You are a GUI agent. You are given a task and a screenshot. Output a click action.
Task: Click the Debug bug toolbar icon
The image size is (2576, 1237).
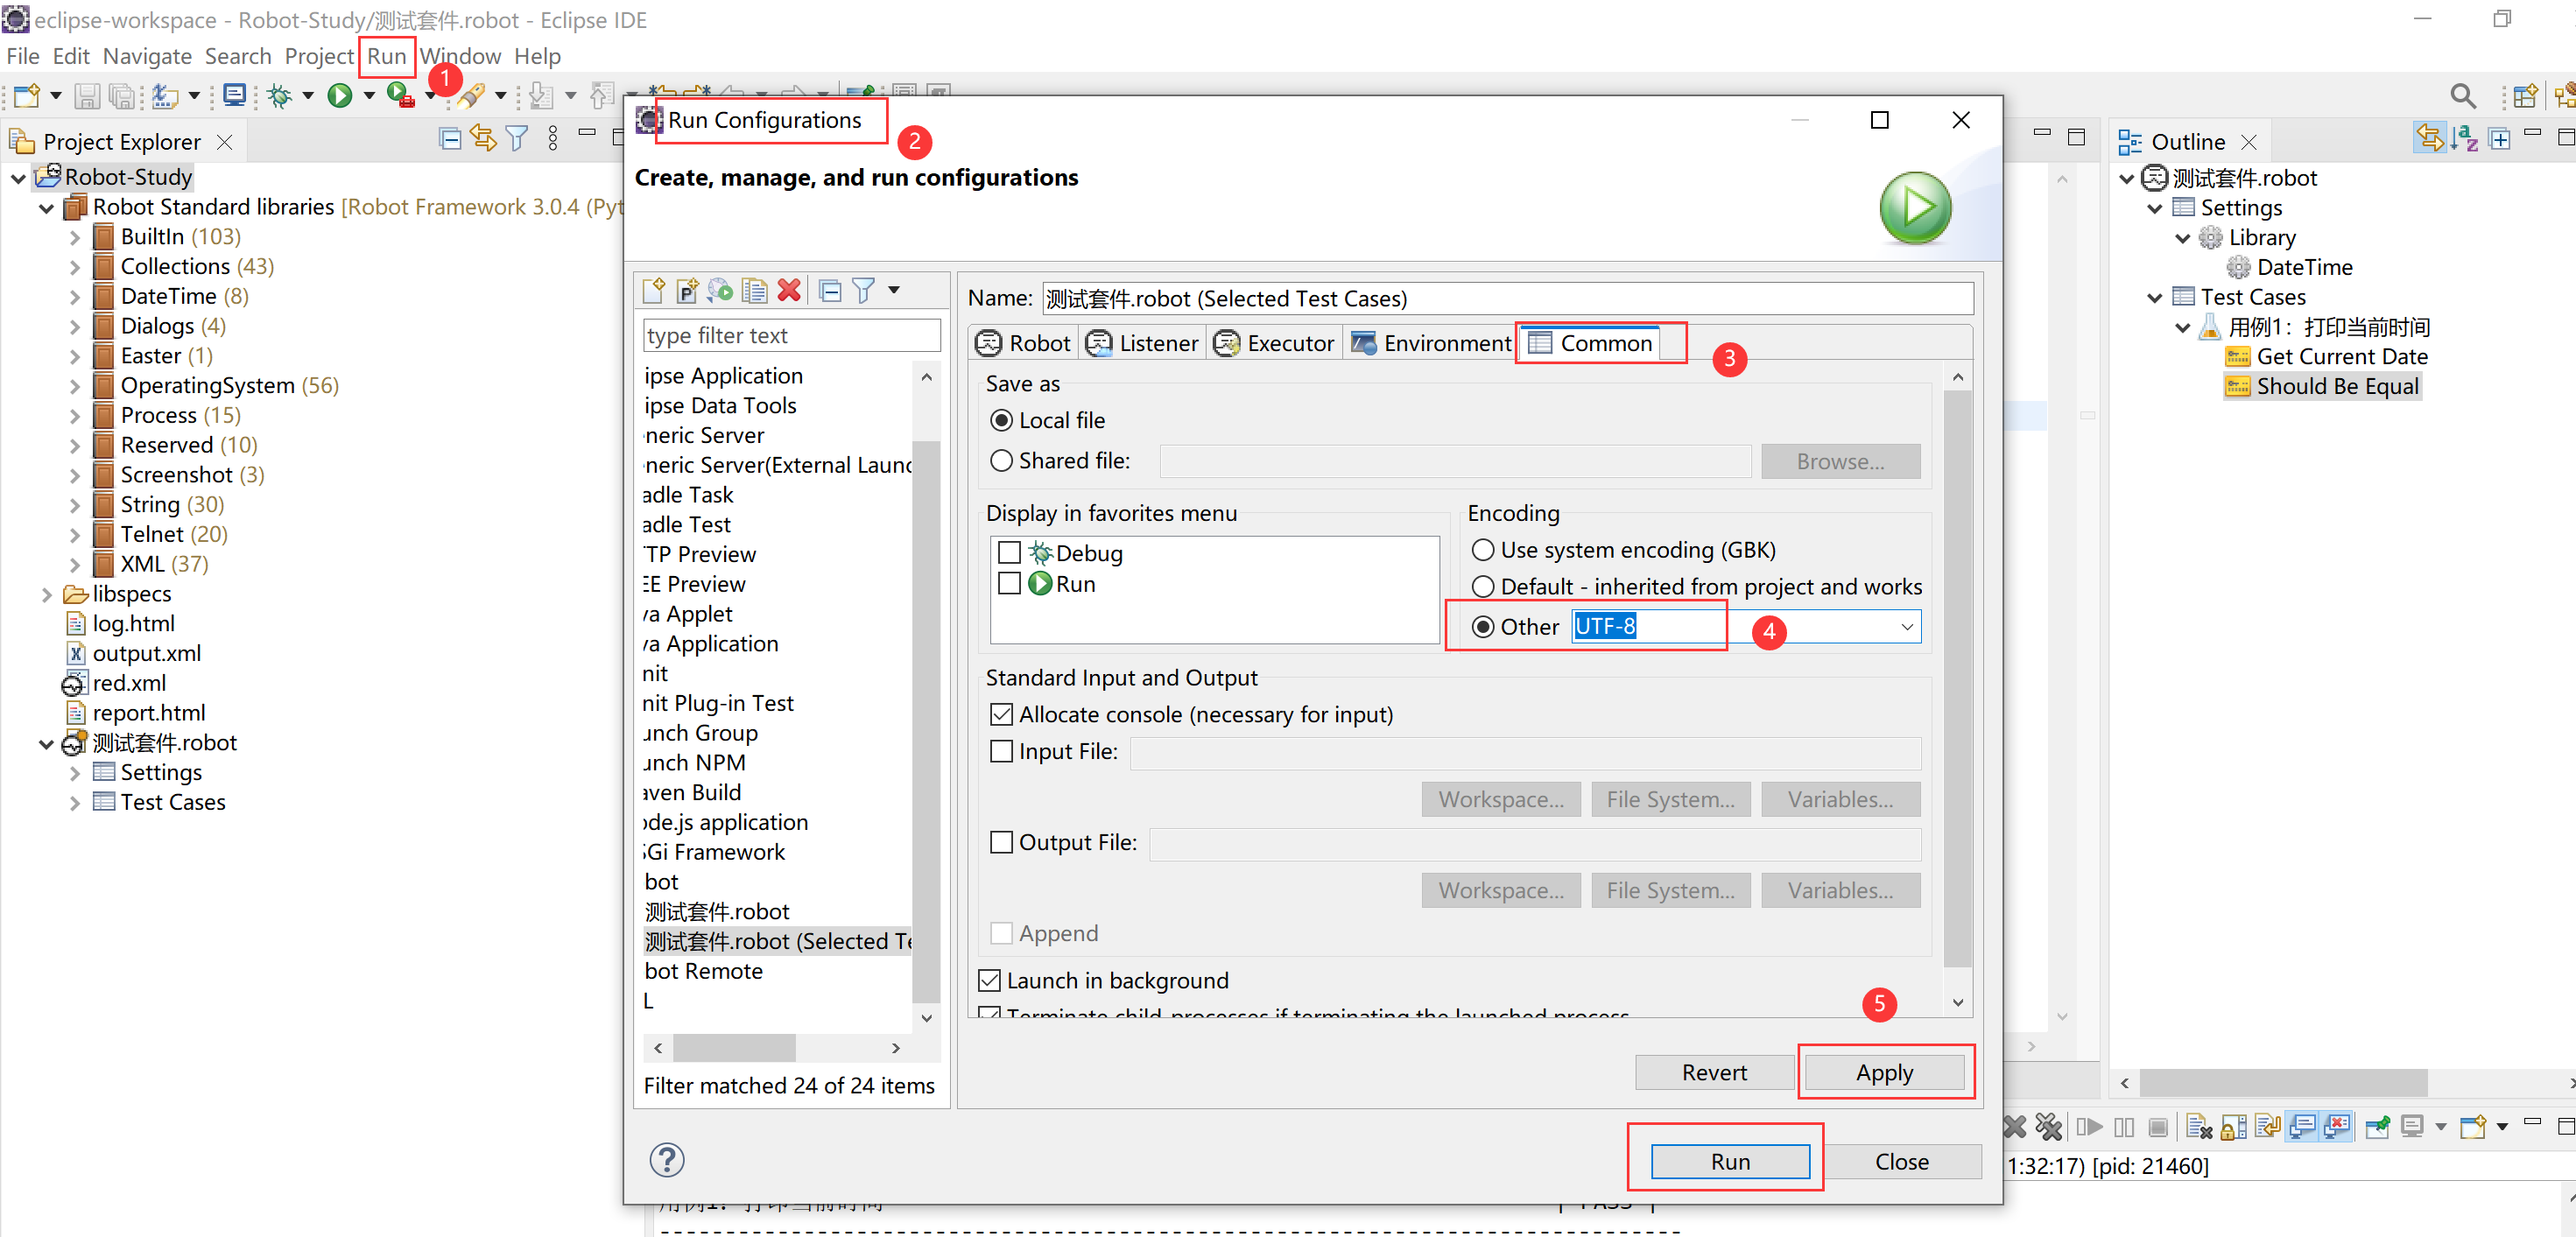(x=280, y=95)
